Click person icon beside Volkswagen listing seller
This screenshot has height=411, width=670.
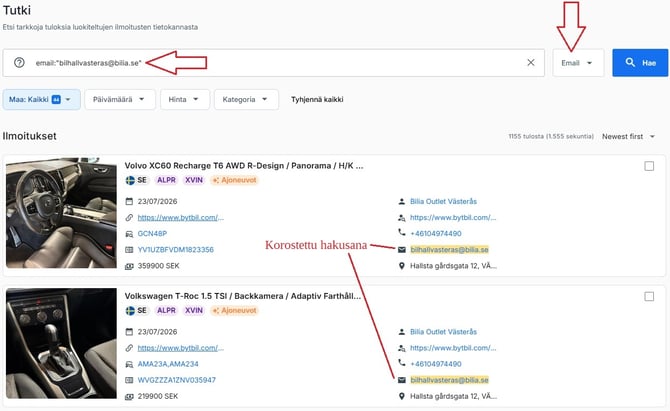402,332
